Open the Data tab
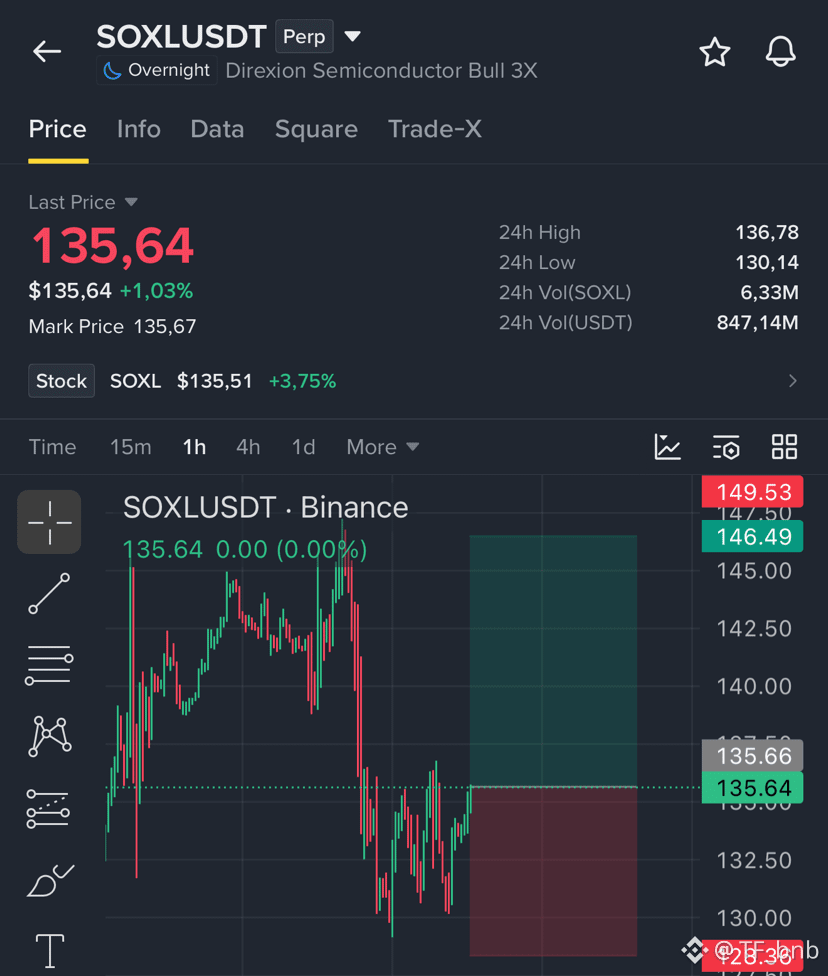This screenshot has height=976, width=828. pos(217,129)
